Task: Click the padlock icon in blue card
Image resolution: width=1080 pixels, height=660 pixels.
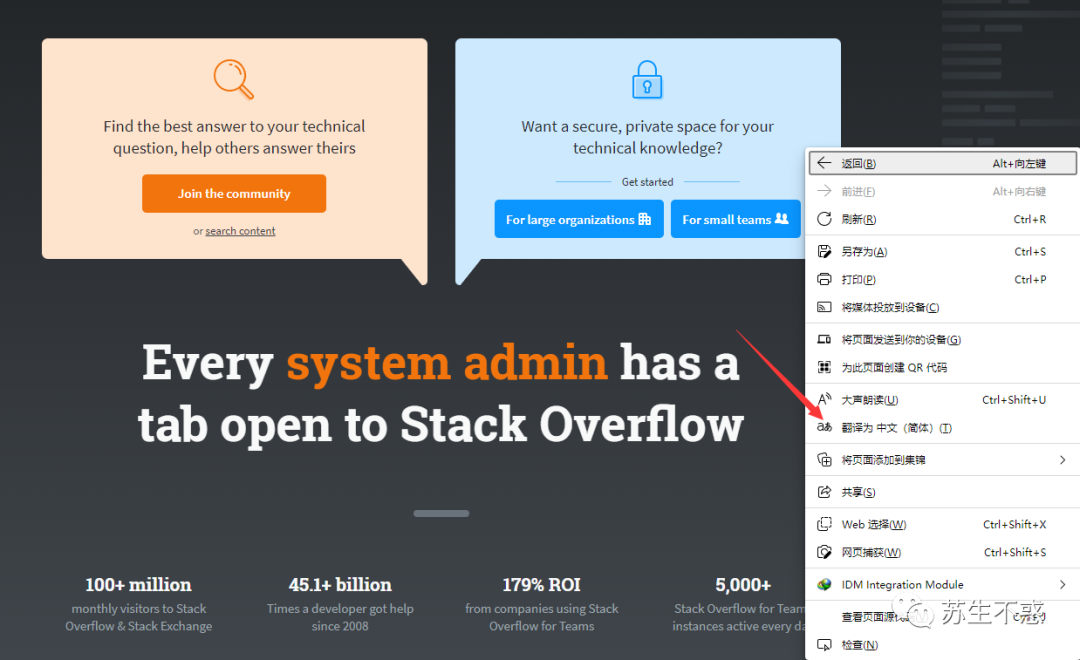Action: (x=647, y=80)
